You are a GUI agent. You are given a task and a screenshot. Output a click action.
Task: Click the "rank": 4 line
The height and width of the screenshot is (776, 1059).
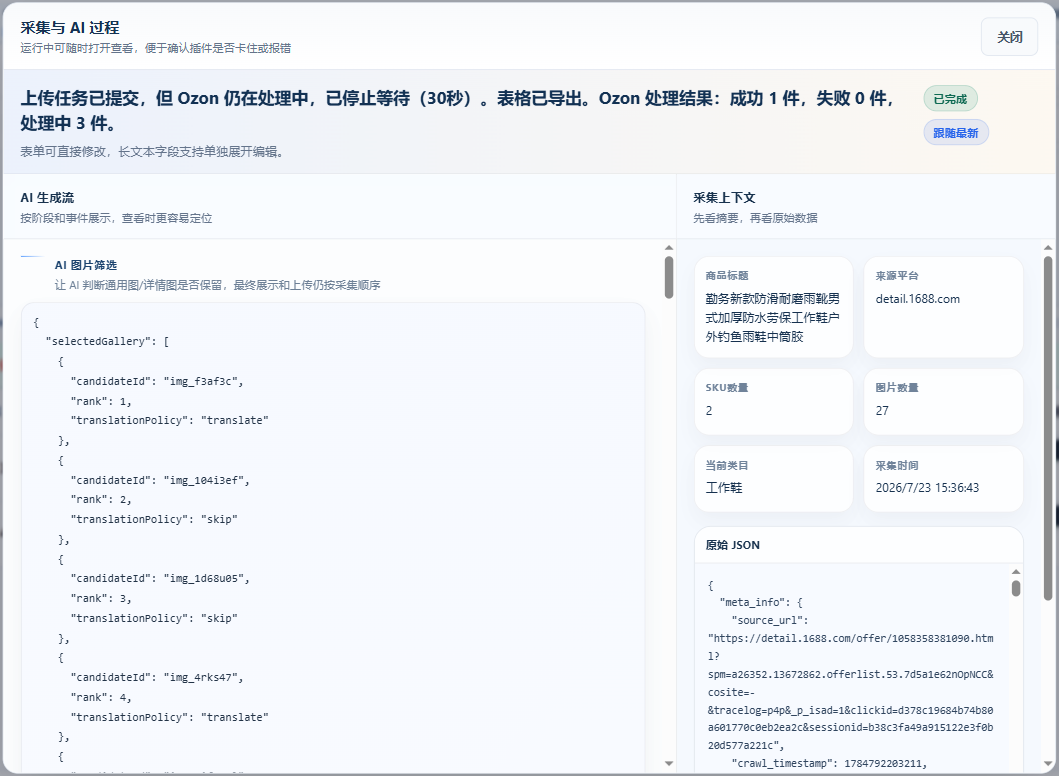[x=101, y=697]
